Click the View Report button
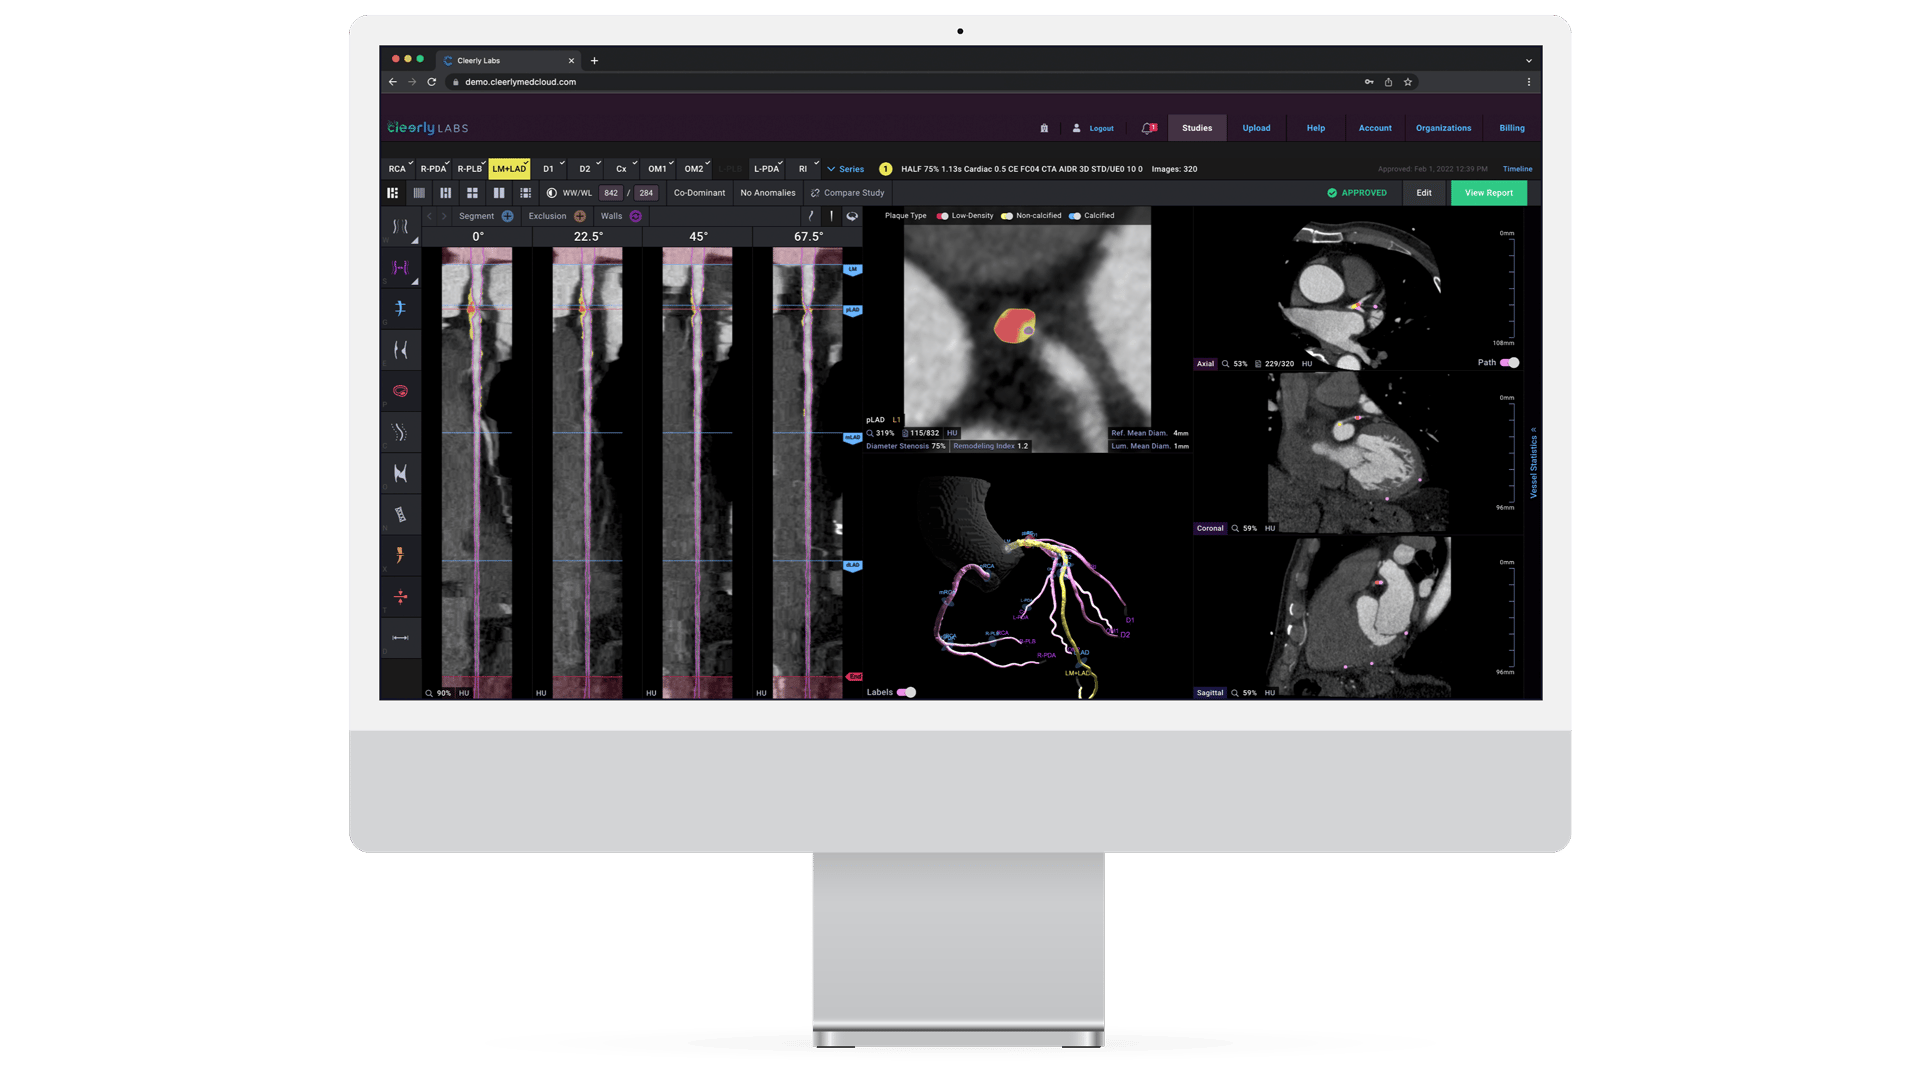 point(1488,193)
